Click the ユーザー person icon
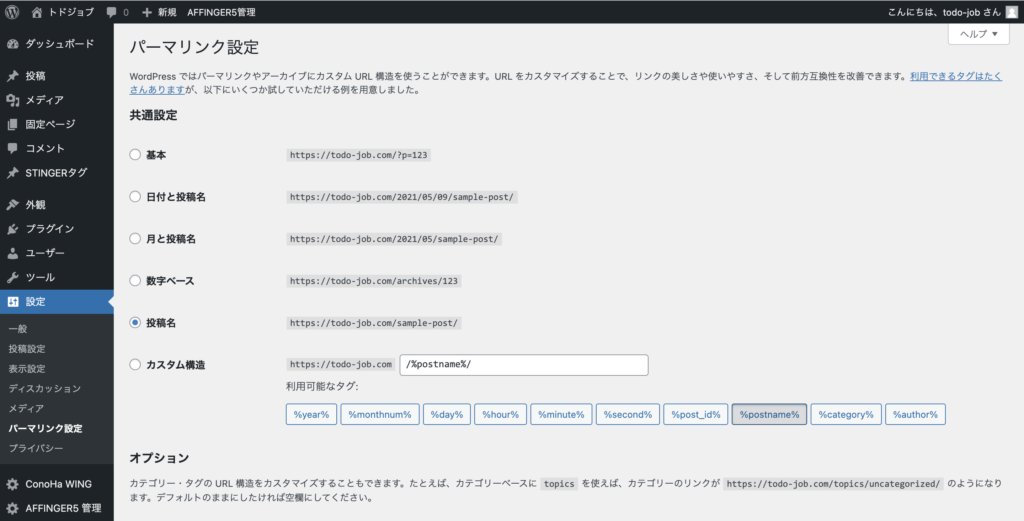The image size is (1024, 521). tap(12, 253)
